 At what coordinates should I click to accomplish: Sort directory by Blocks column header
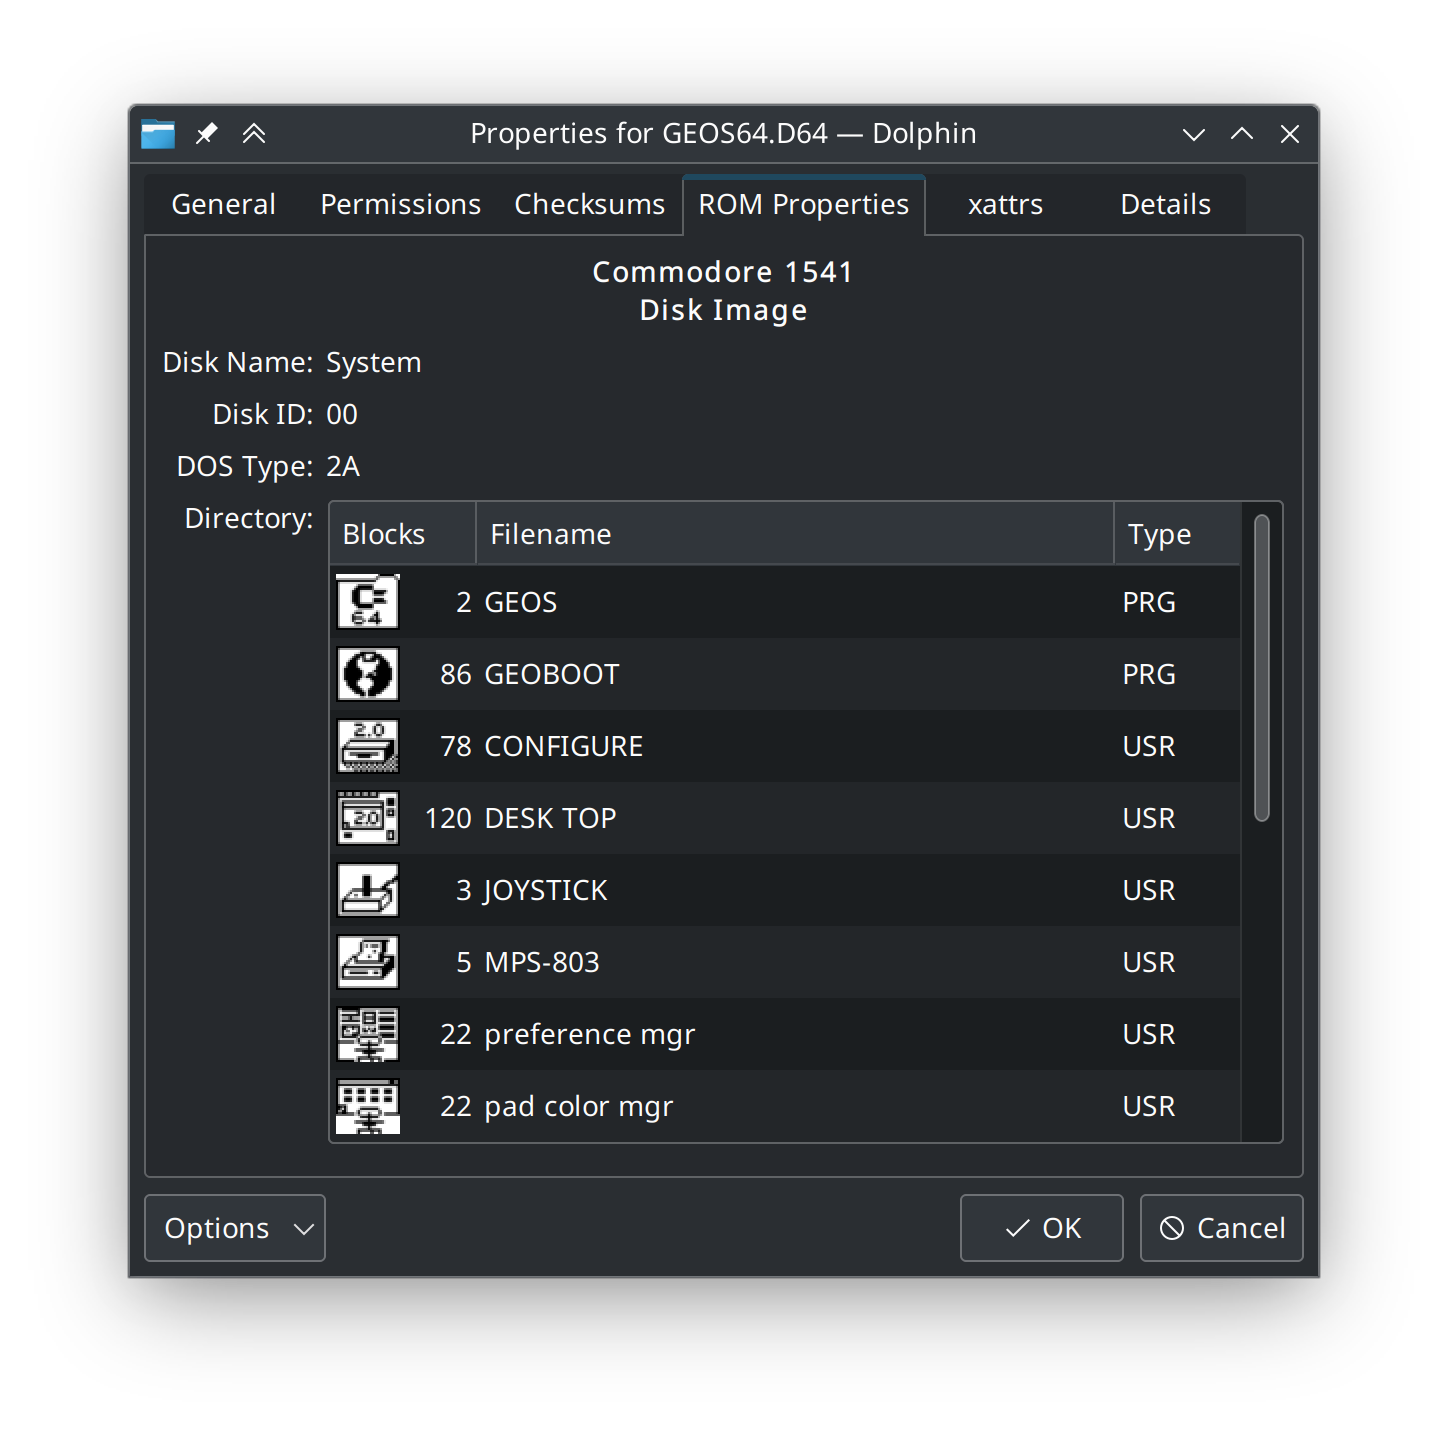403,534
